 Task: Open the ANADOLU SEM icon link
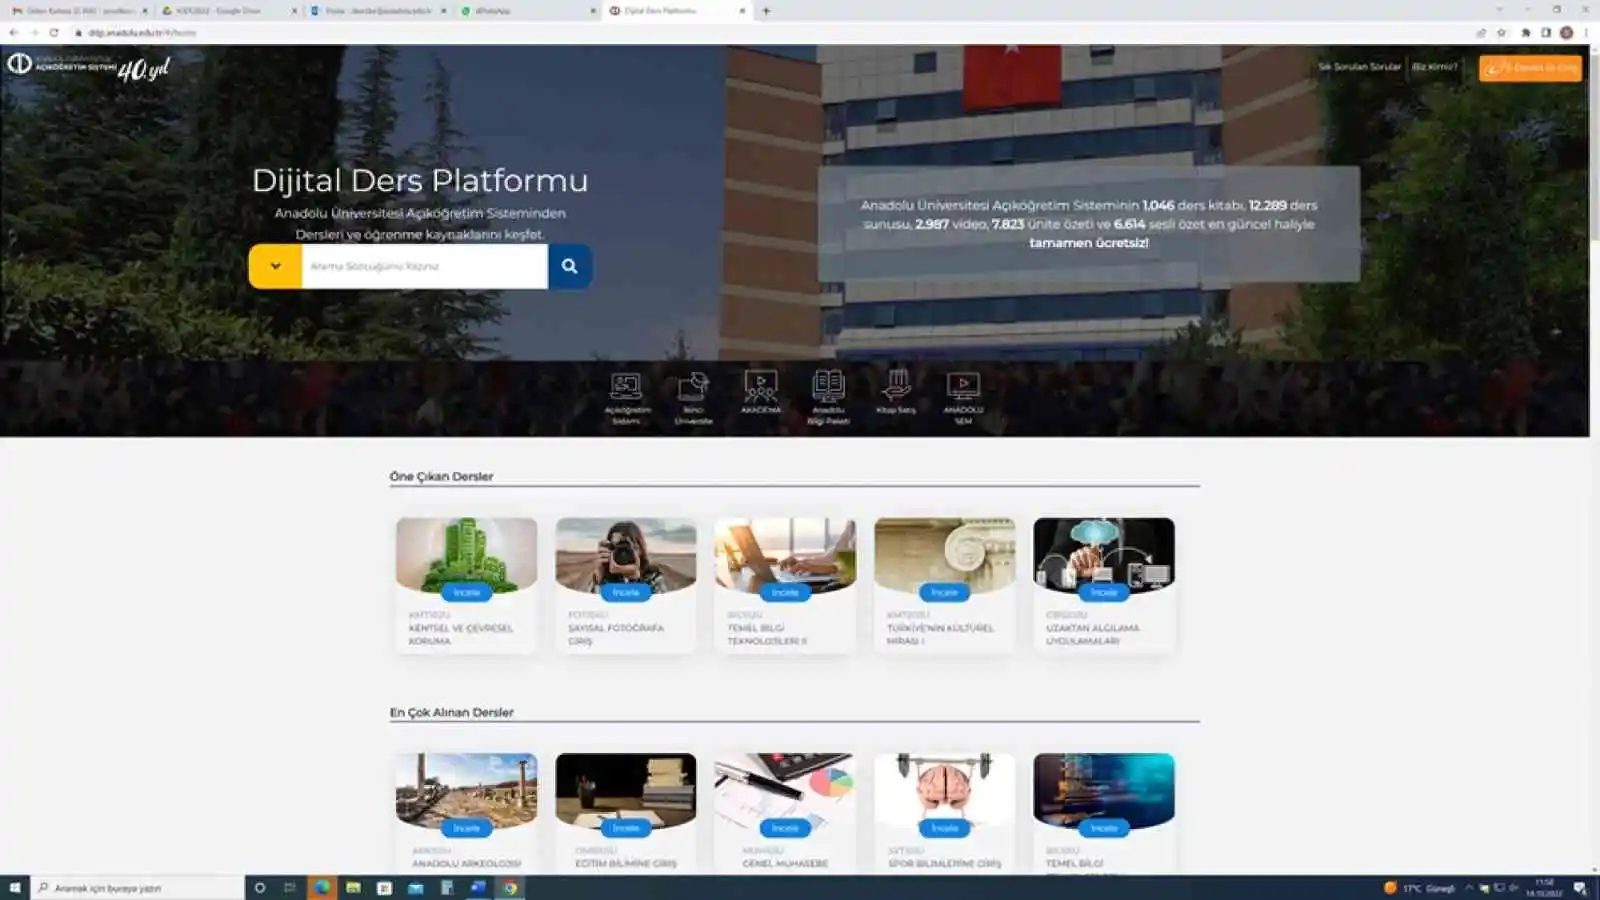pyautogui.click(x=963, y=398)
